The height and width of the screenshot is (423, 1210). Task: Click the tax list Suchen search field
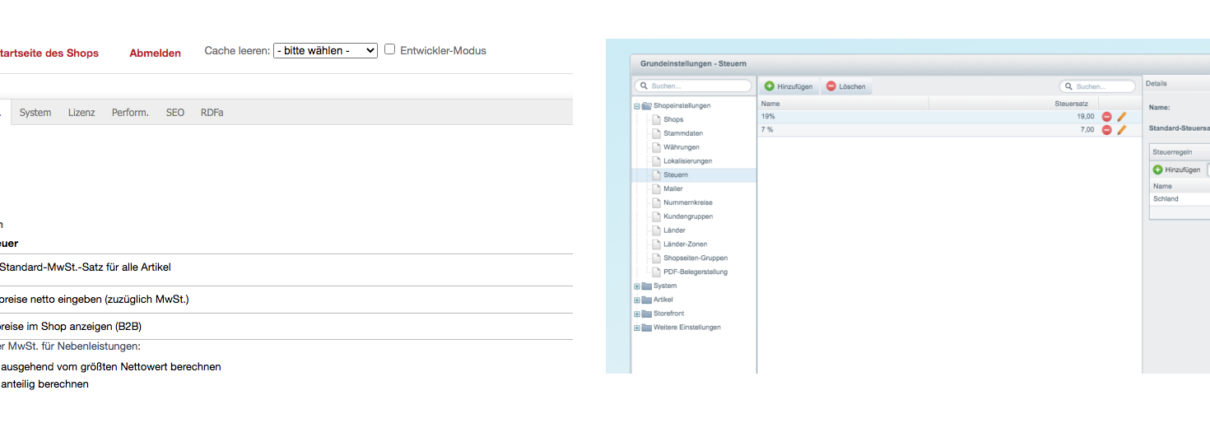[x=1098, y=87]
